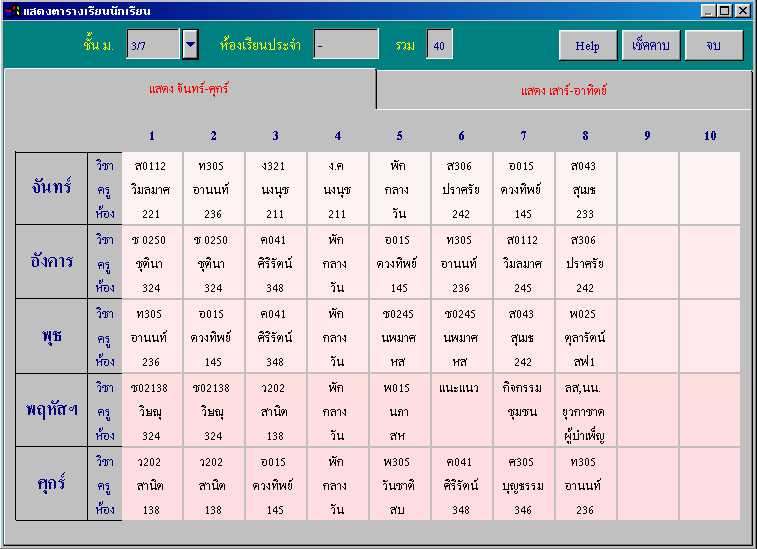Click the period 1 column header
Viewport: 757px width, 549px height.
[x=152, y=136]
